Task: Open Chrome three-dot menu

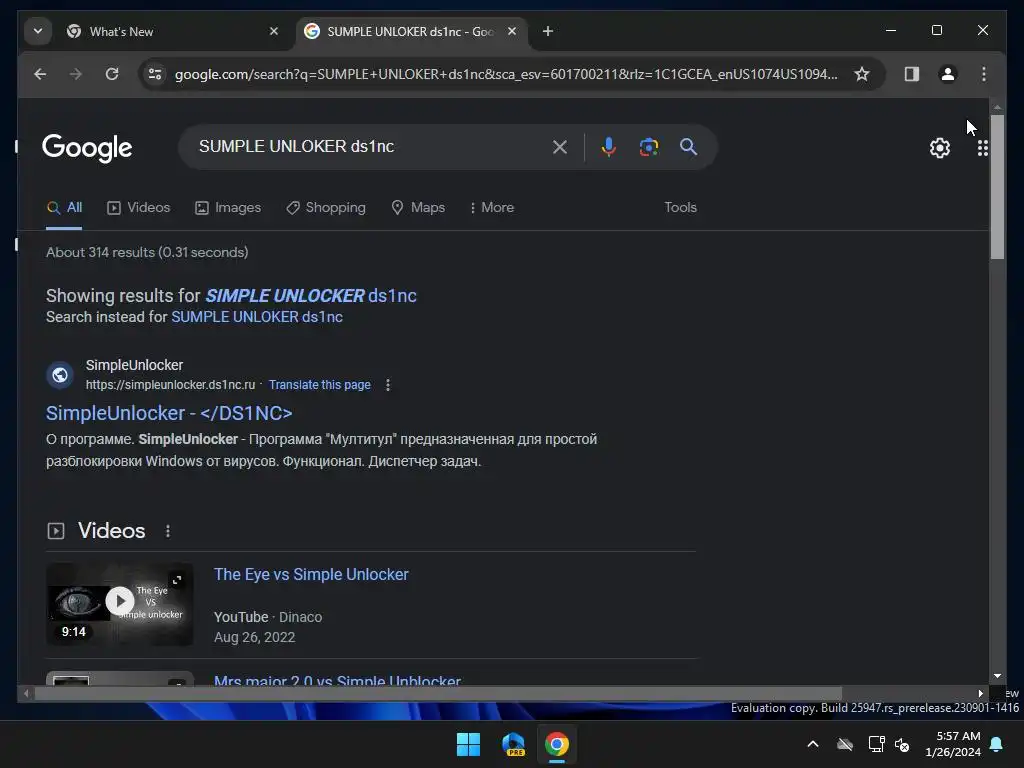Action: (x=984, y=74)
